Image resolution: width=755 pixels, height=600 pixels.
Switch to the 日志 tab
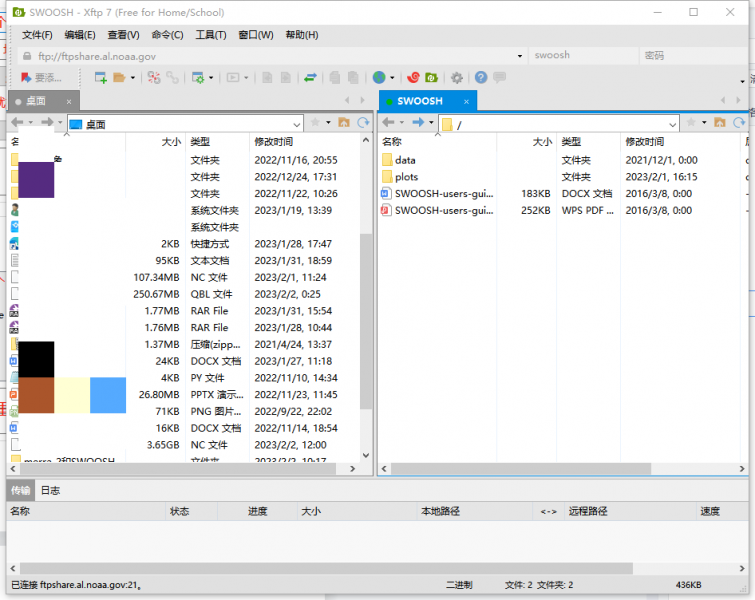point(50,491)
